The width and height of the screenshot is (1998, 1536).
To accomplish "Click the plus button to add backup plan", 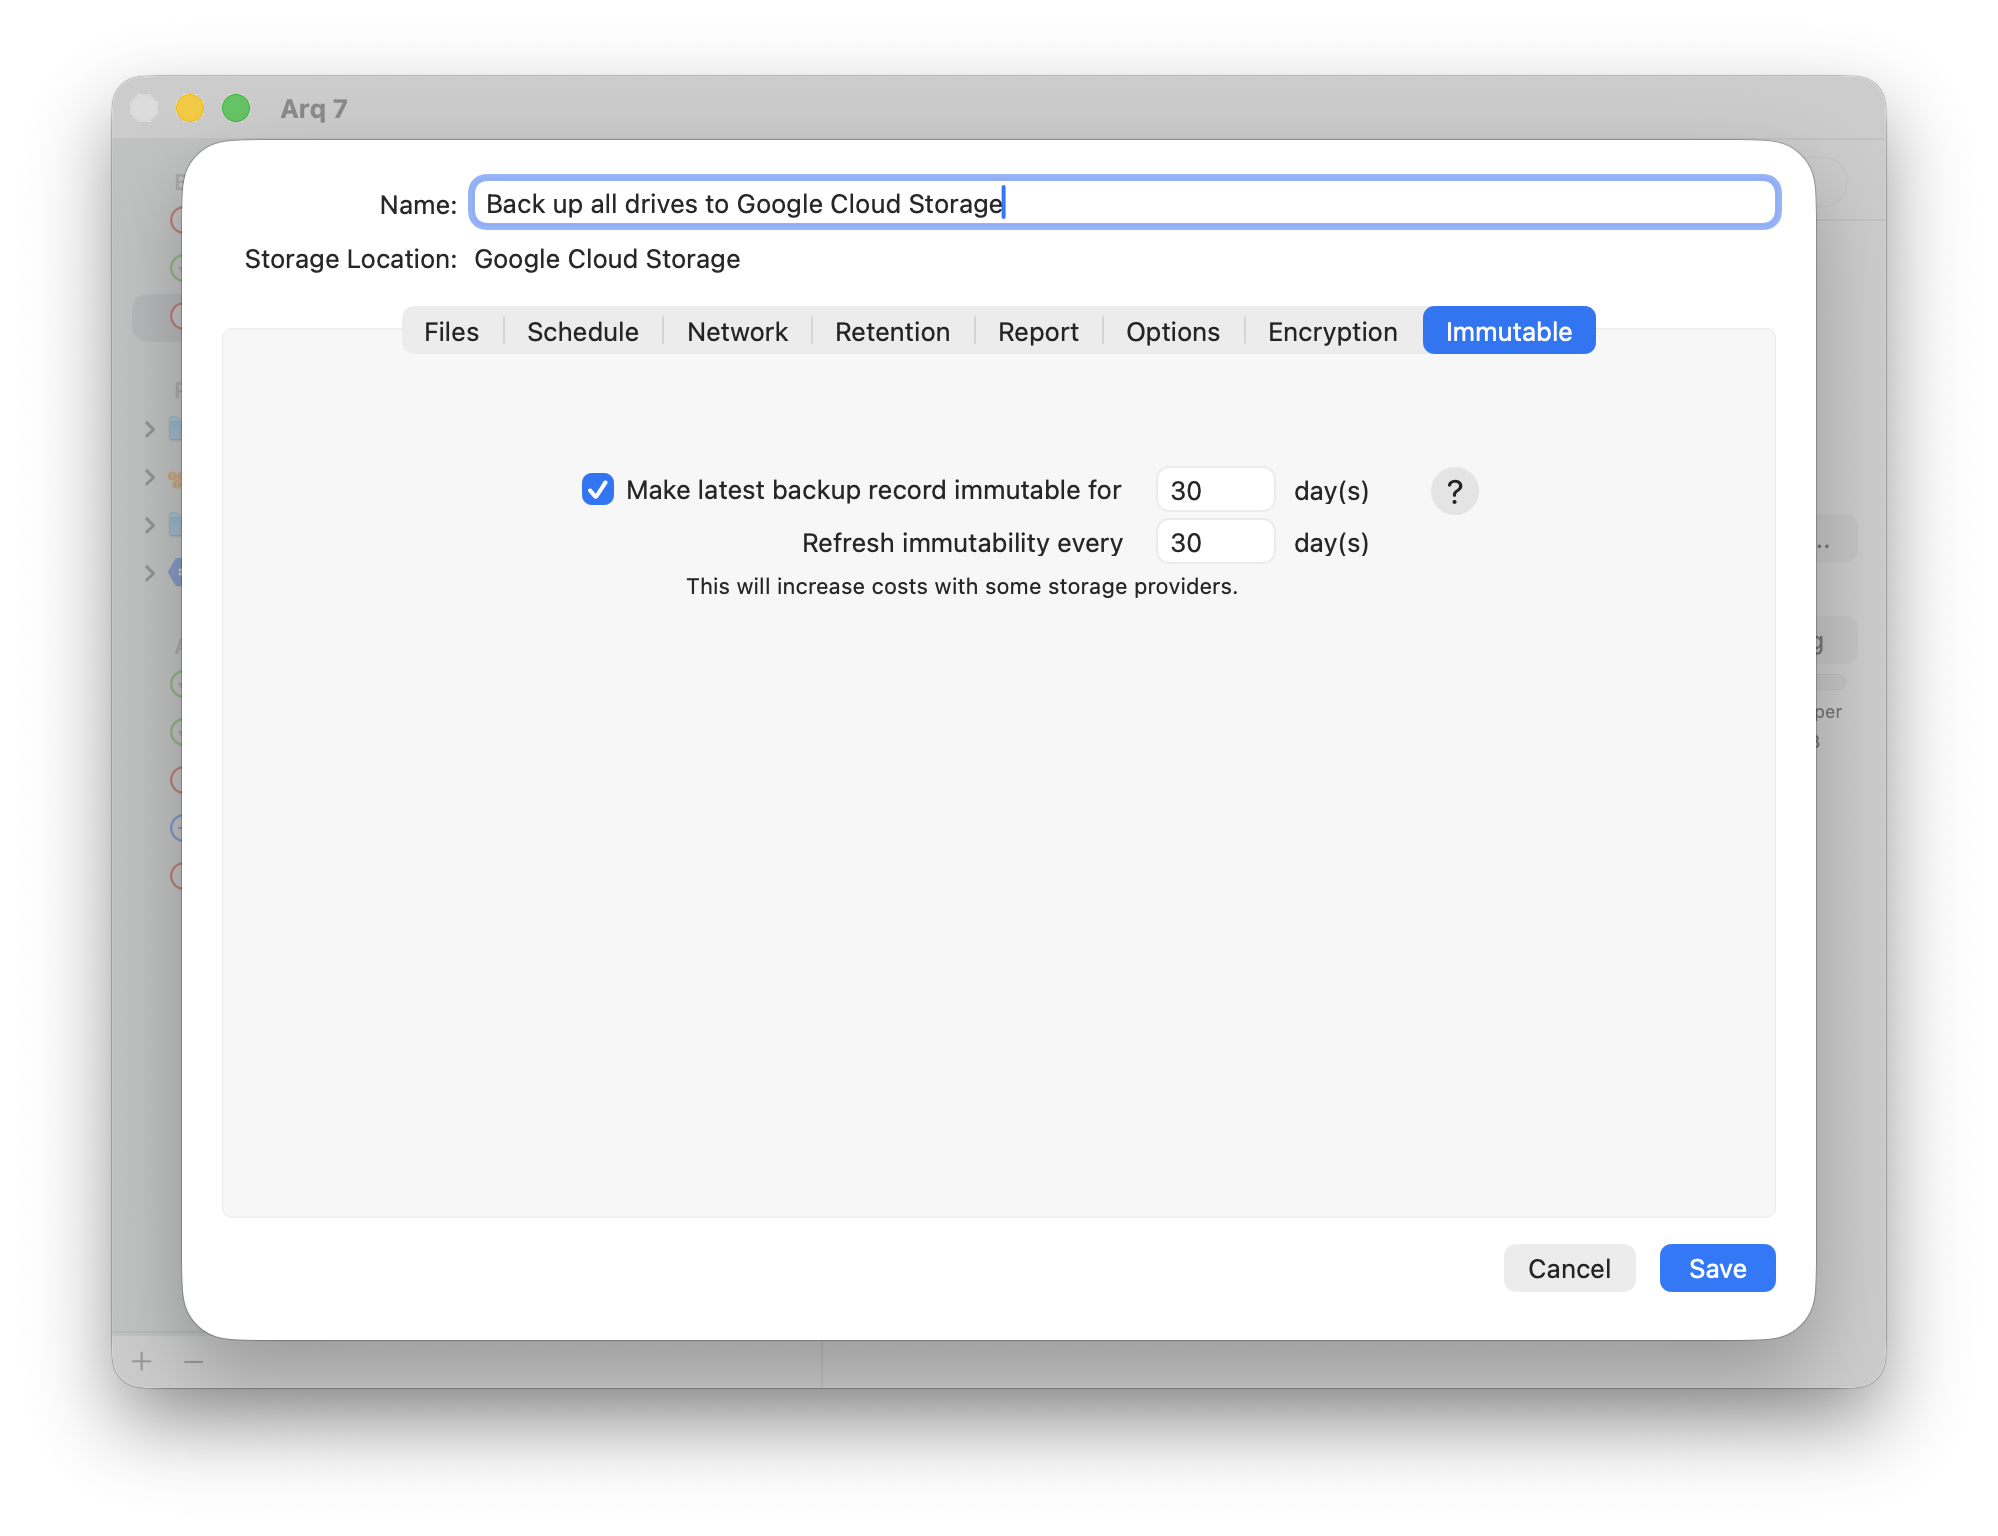I will [x=142, y=1361].
